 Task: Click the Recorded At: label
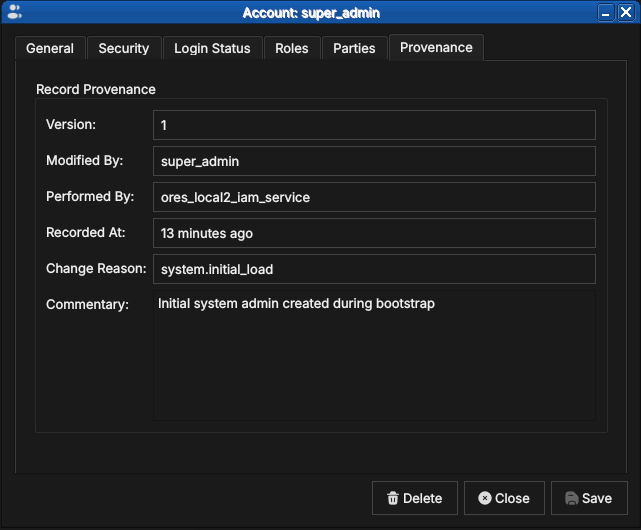pos(86,232)
